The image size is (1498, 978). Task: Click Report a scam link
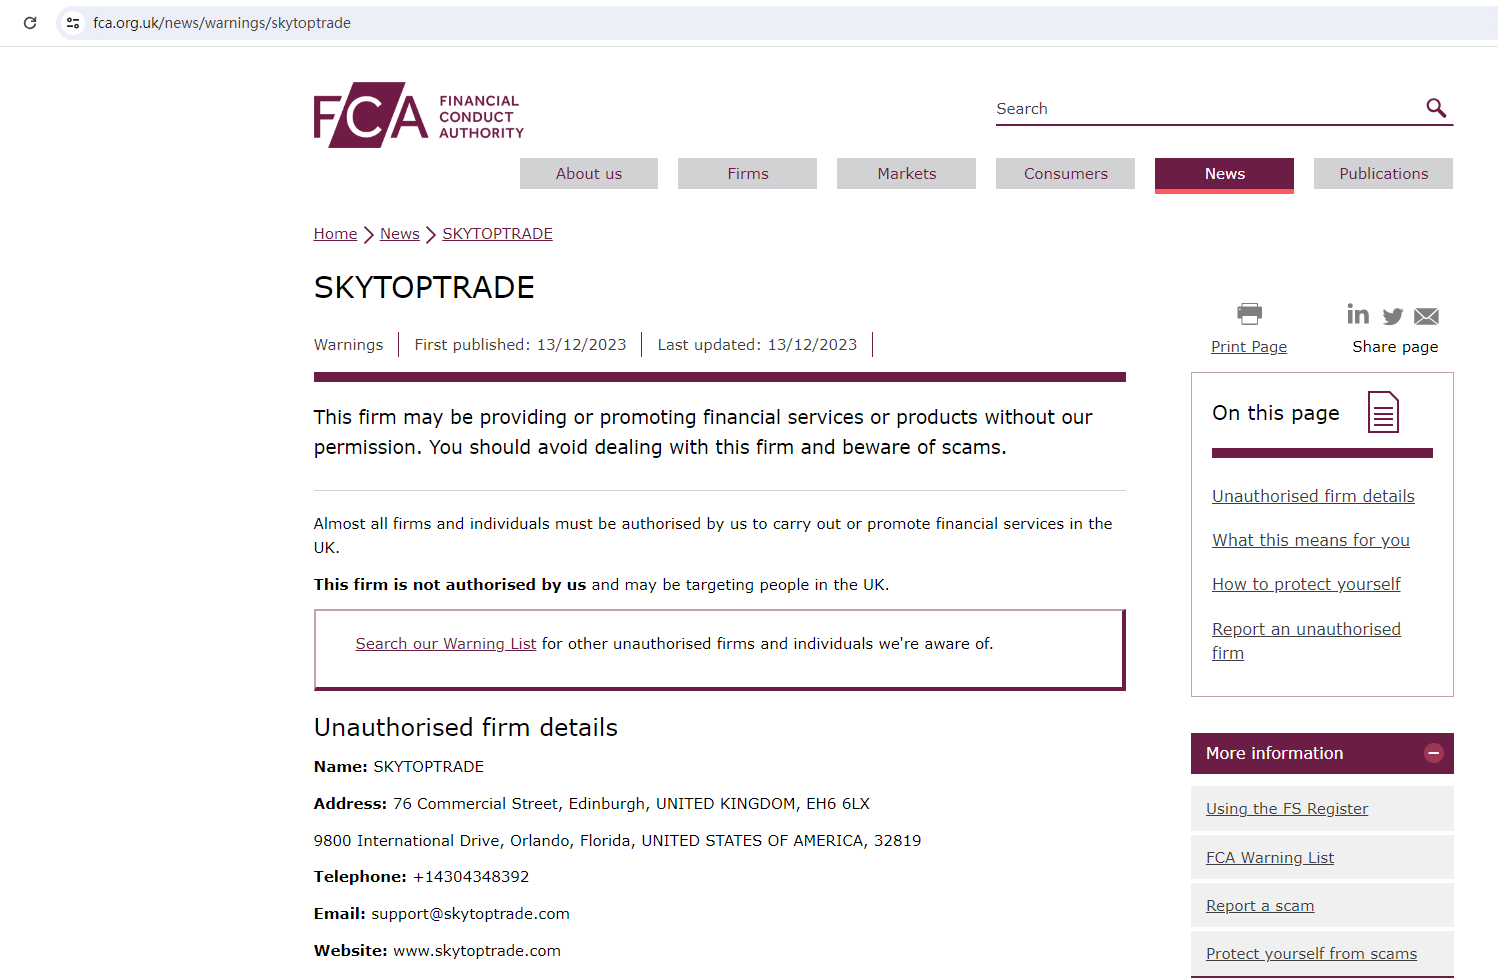coord(1260,906)
